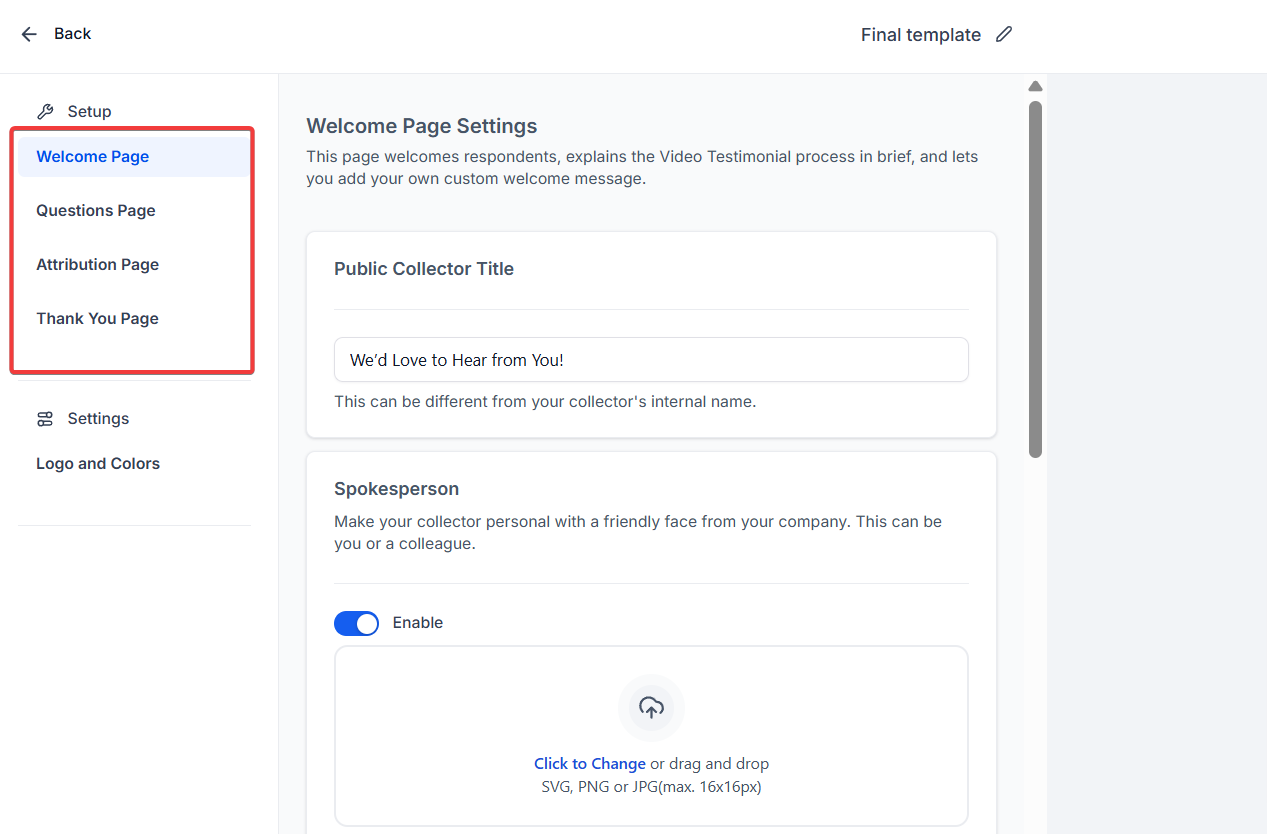Click the pencil icon beside Final template
Image resolution: width=1267 pixels, height=834 pixels.
(x=1004, y=34)
